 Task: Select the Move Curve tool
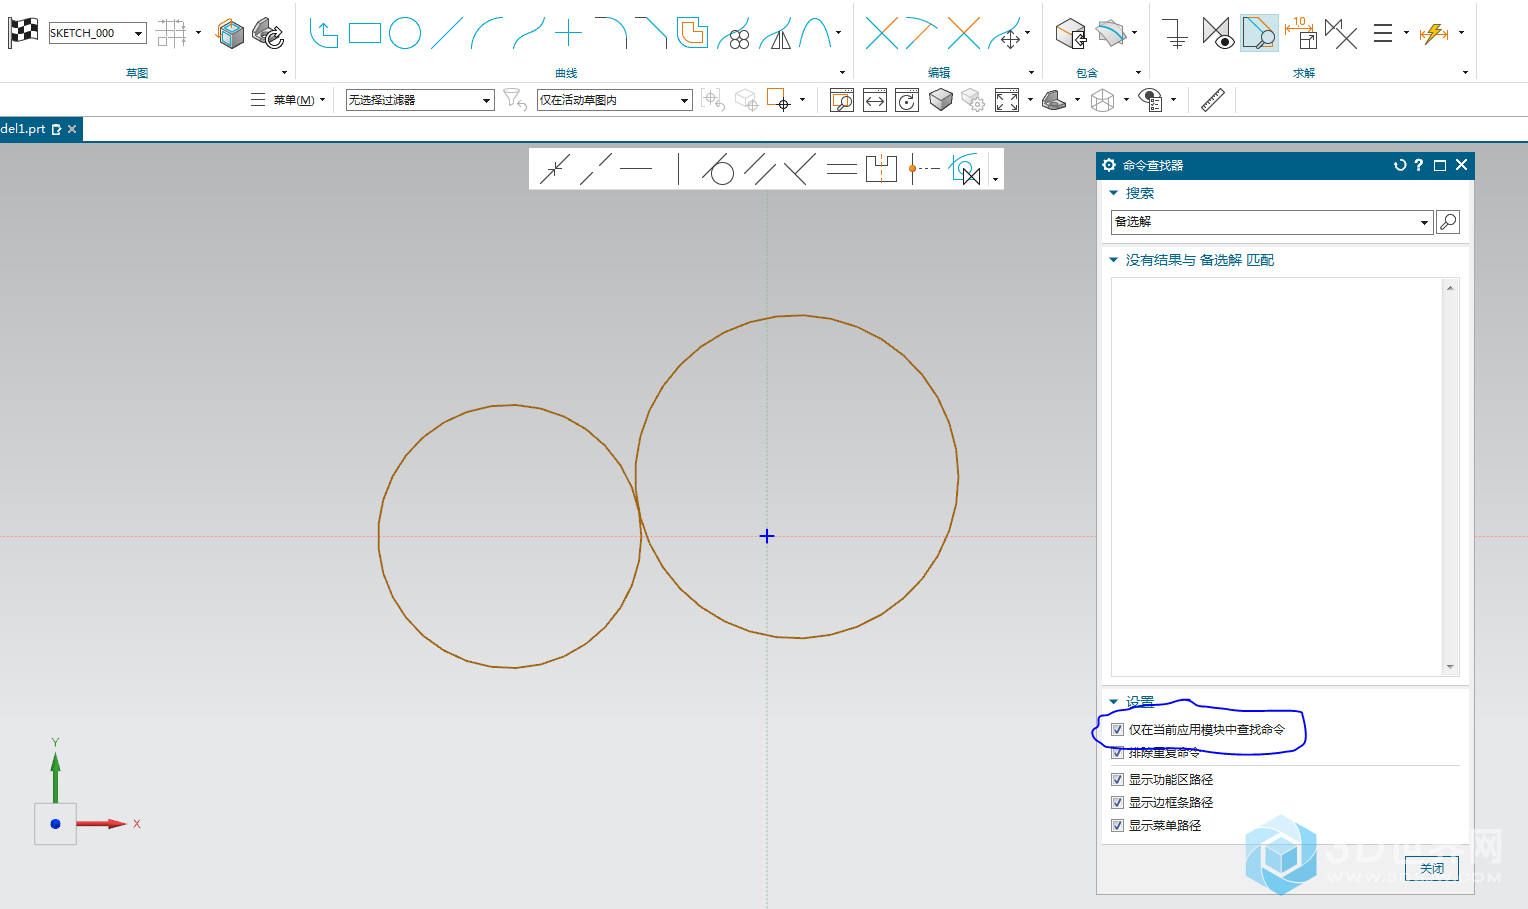[1005, 34]
